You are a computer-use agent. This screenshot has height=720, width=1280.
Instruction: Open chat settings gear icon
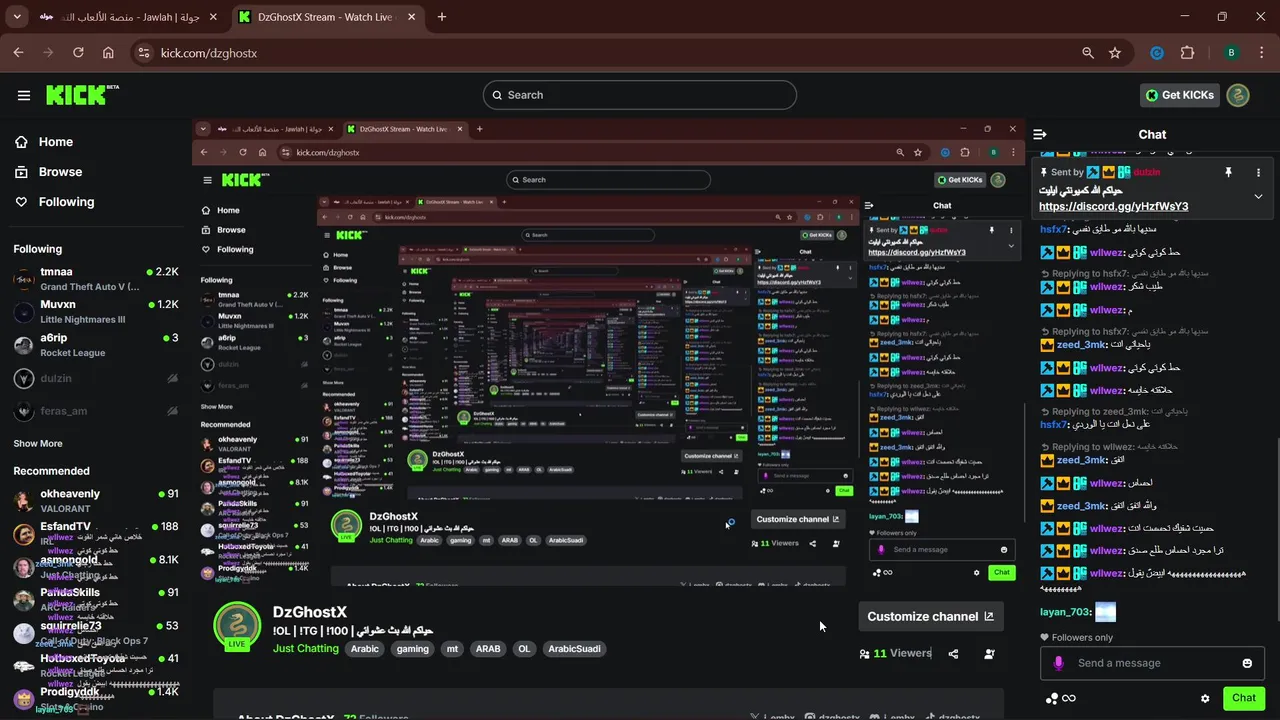point(1205,698)
